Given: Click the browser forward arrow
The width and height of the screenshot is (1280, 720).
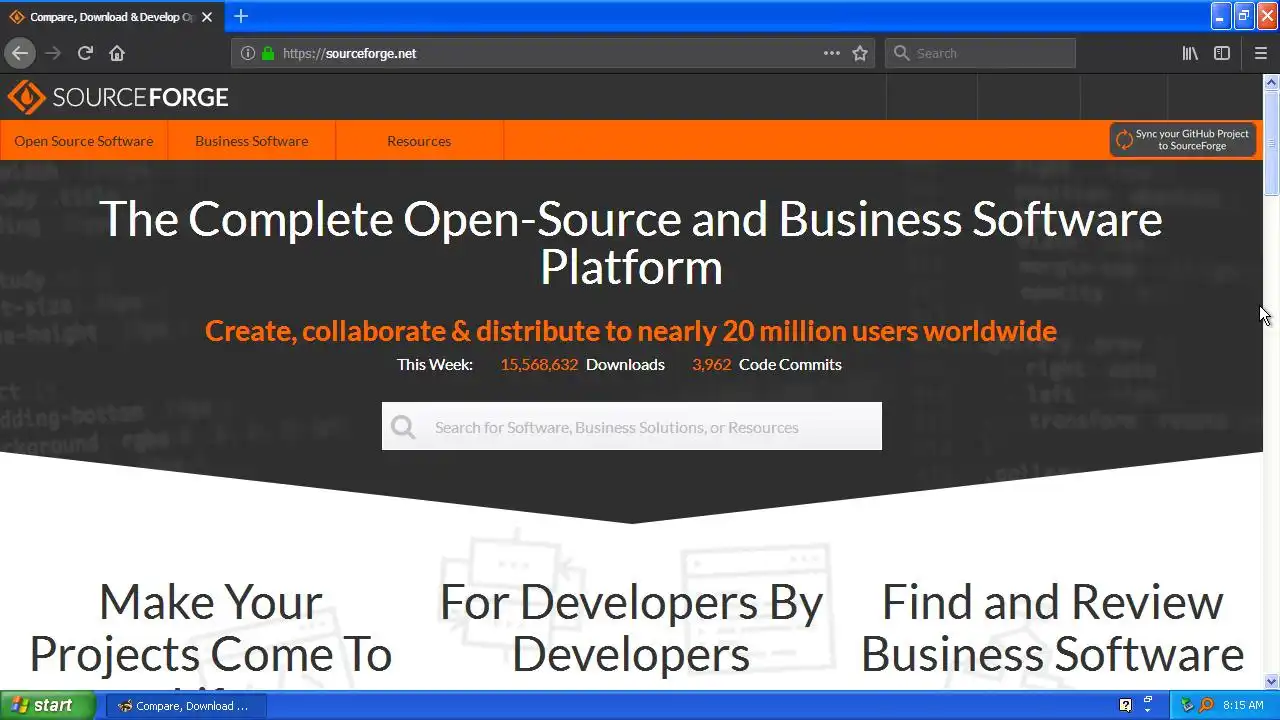Looking at the screenshot, I should point(53,53).
